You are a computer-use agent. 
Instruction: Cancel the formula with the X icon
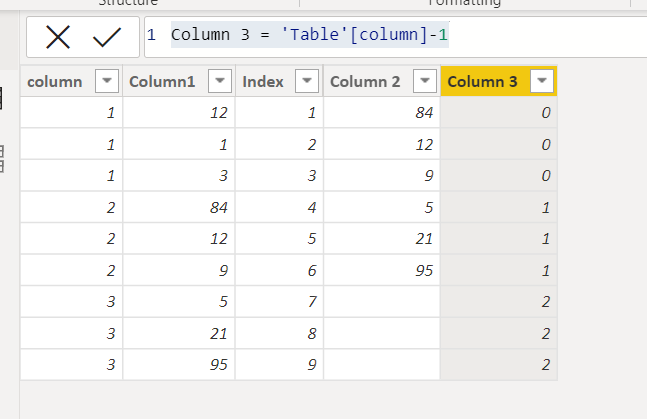pyautogui.click(x=58, y=37)
